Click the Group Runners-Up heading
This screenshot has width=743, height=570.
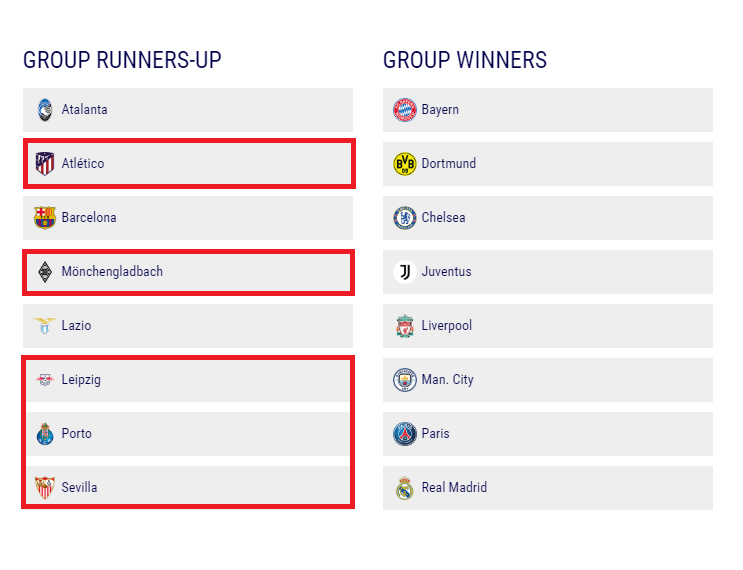122,60
